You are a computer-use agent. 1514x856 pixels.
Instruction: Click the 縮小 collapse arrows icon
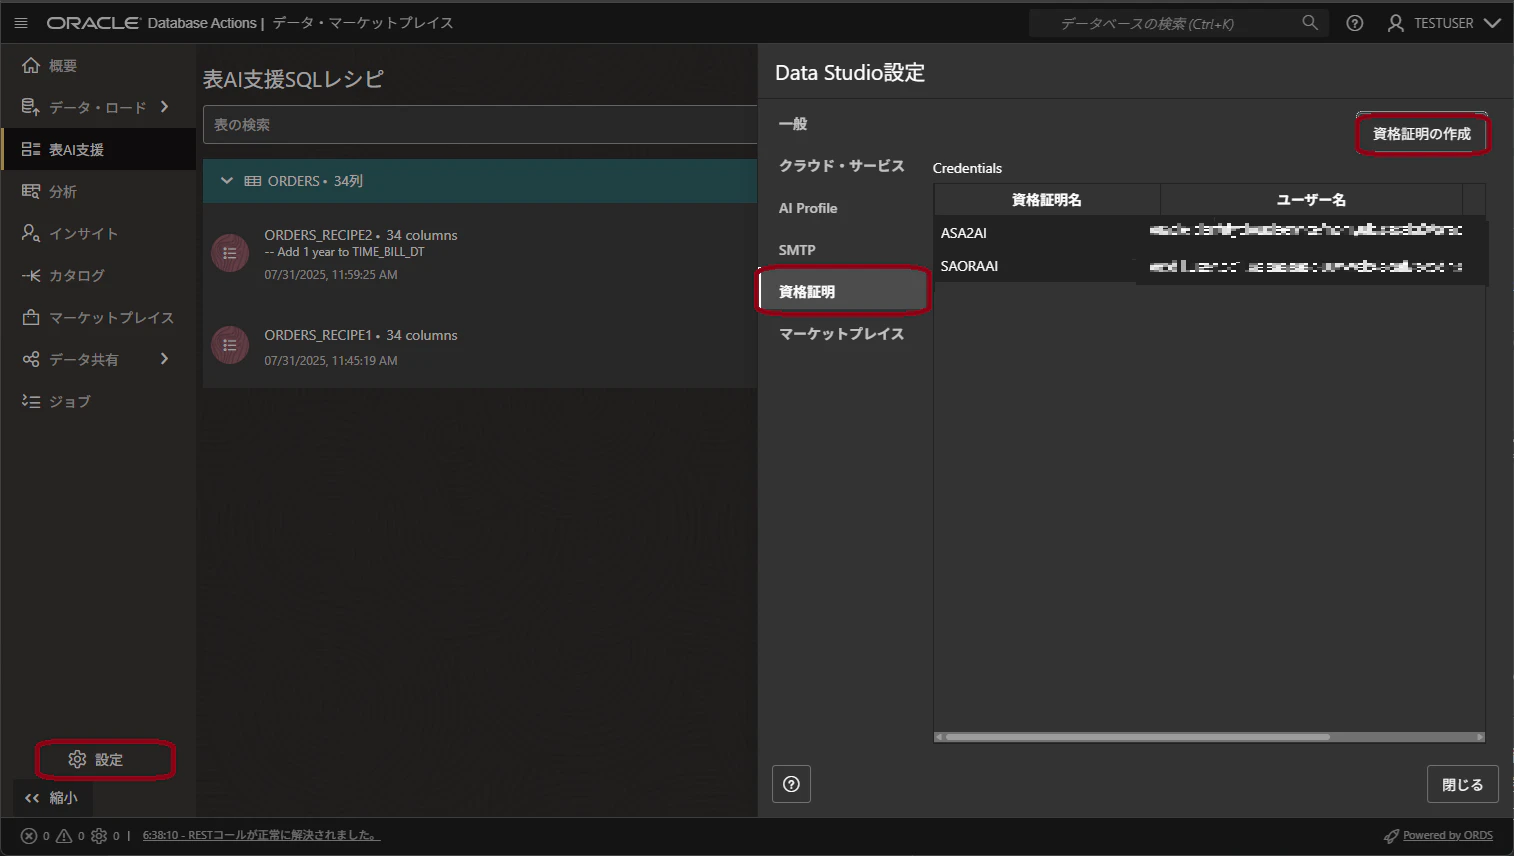[32, 798]
